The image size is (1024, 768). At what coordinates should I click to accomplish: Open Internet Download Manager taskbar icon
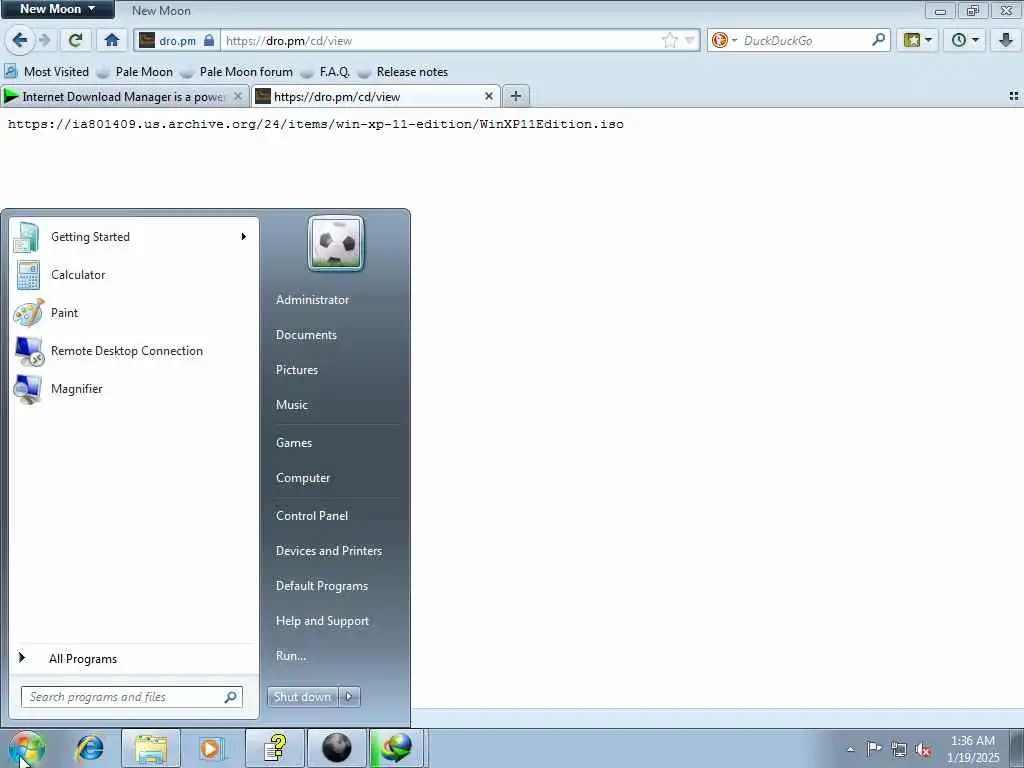(398, 748)
